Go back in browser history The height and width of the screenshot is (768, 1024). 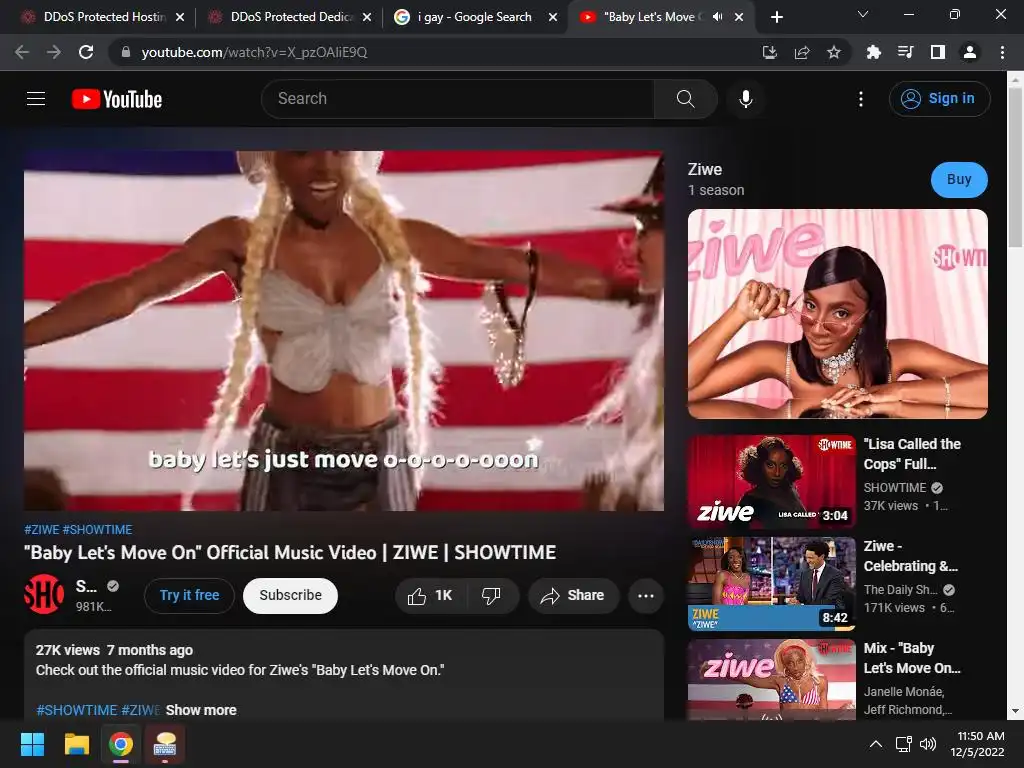(x=22, y=52)
